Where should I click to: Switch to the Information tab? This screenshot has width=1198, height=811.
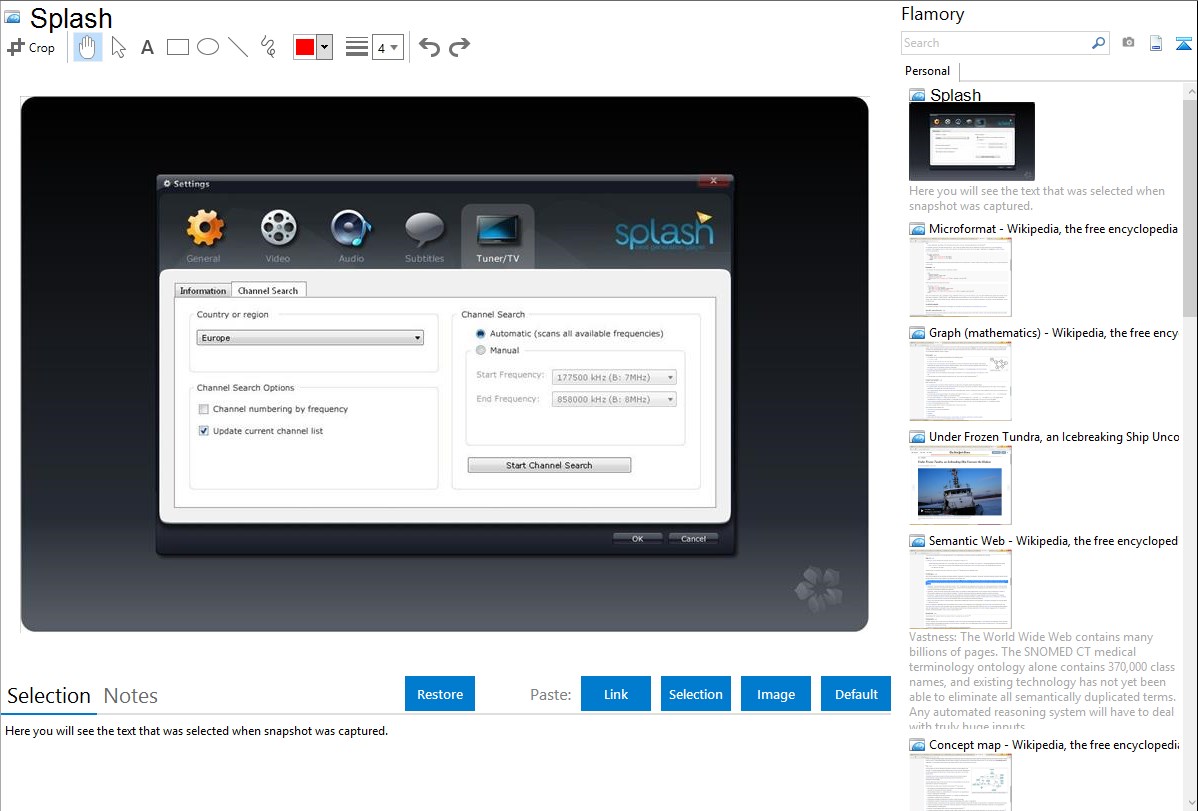tap(202, 290)
